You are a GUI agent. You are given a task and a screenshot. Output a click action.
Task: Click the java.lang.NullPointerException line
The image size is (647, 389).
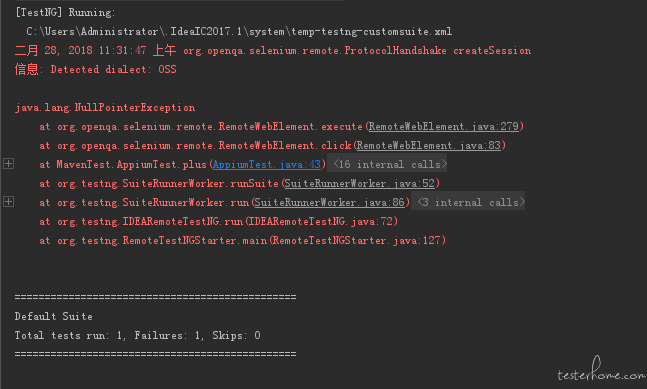[105, 108]
